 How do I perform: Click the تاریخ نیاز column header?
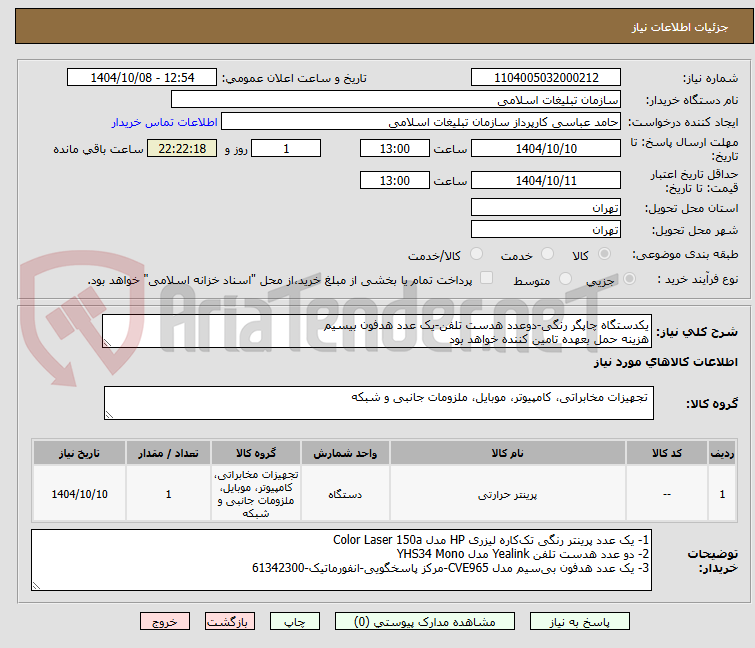(x=79, y=453)
